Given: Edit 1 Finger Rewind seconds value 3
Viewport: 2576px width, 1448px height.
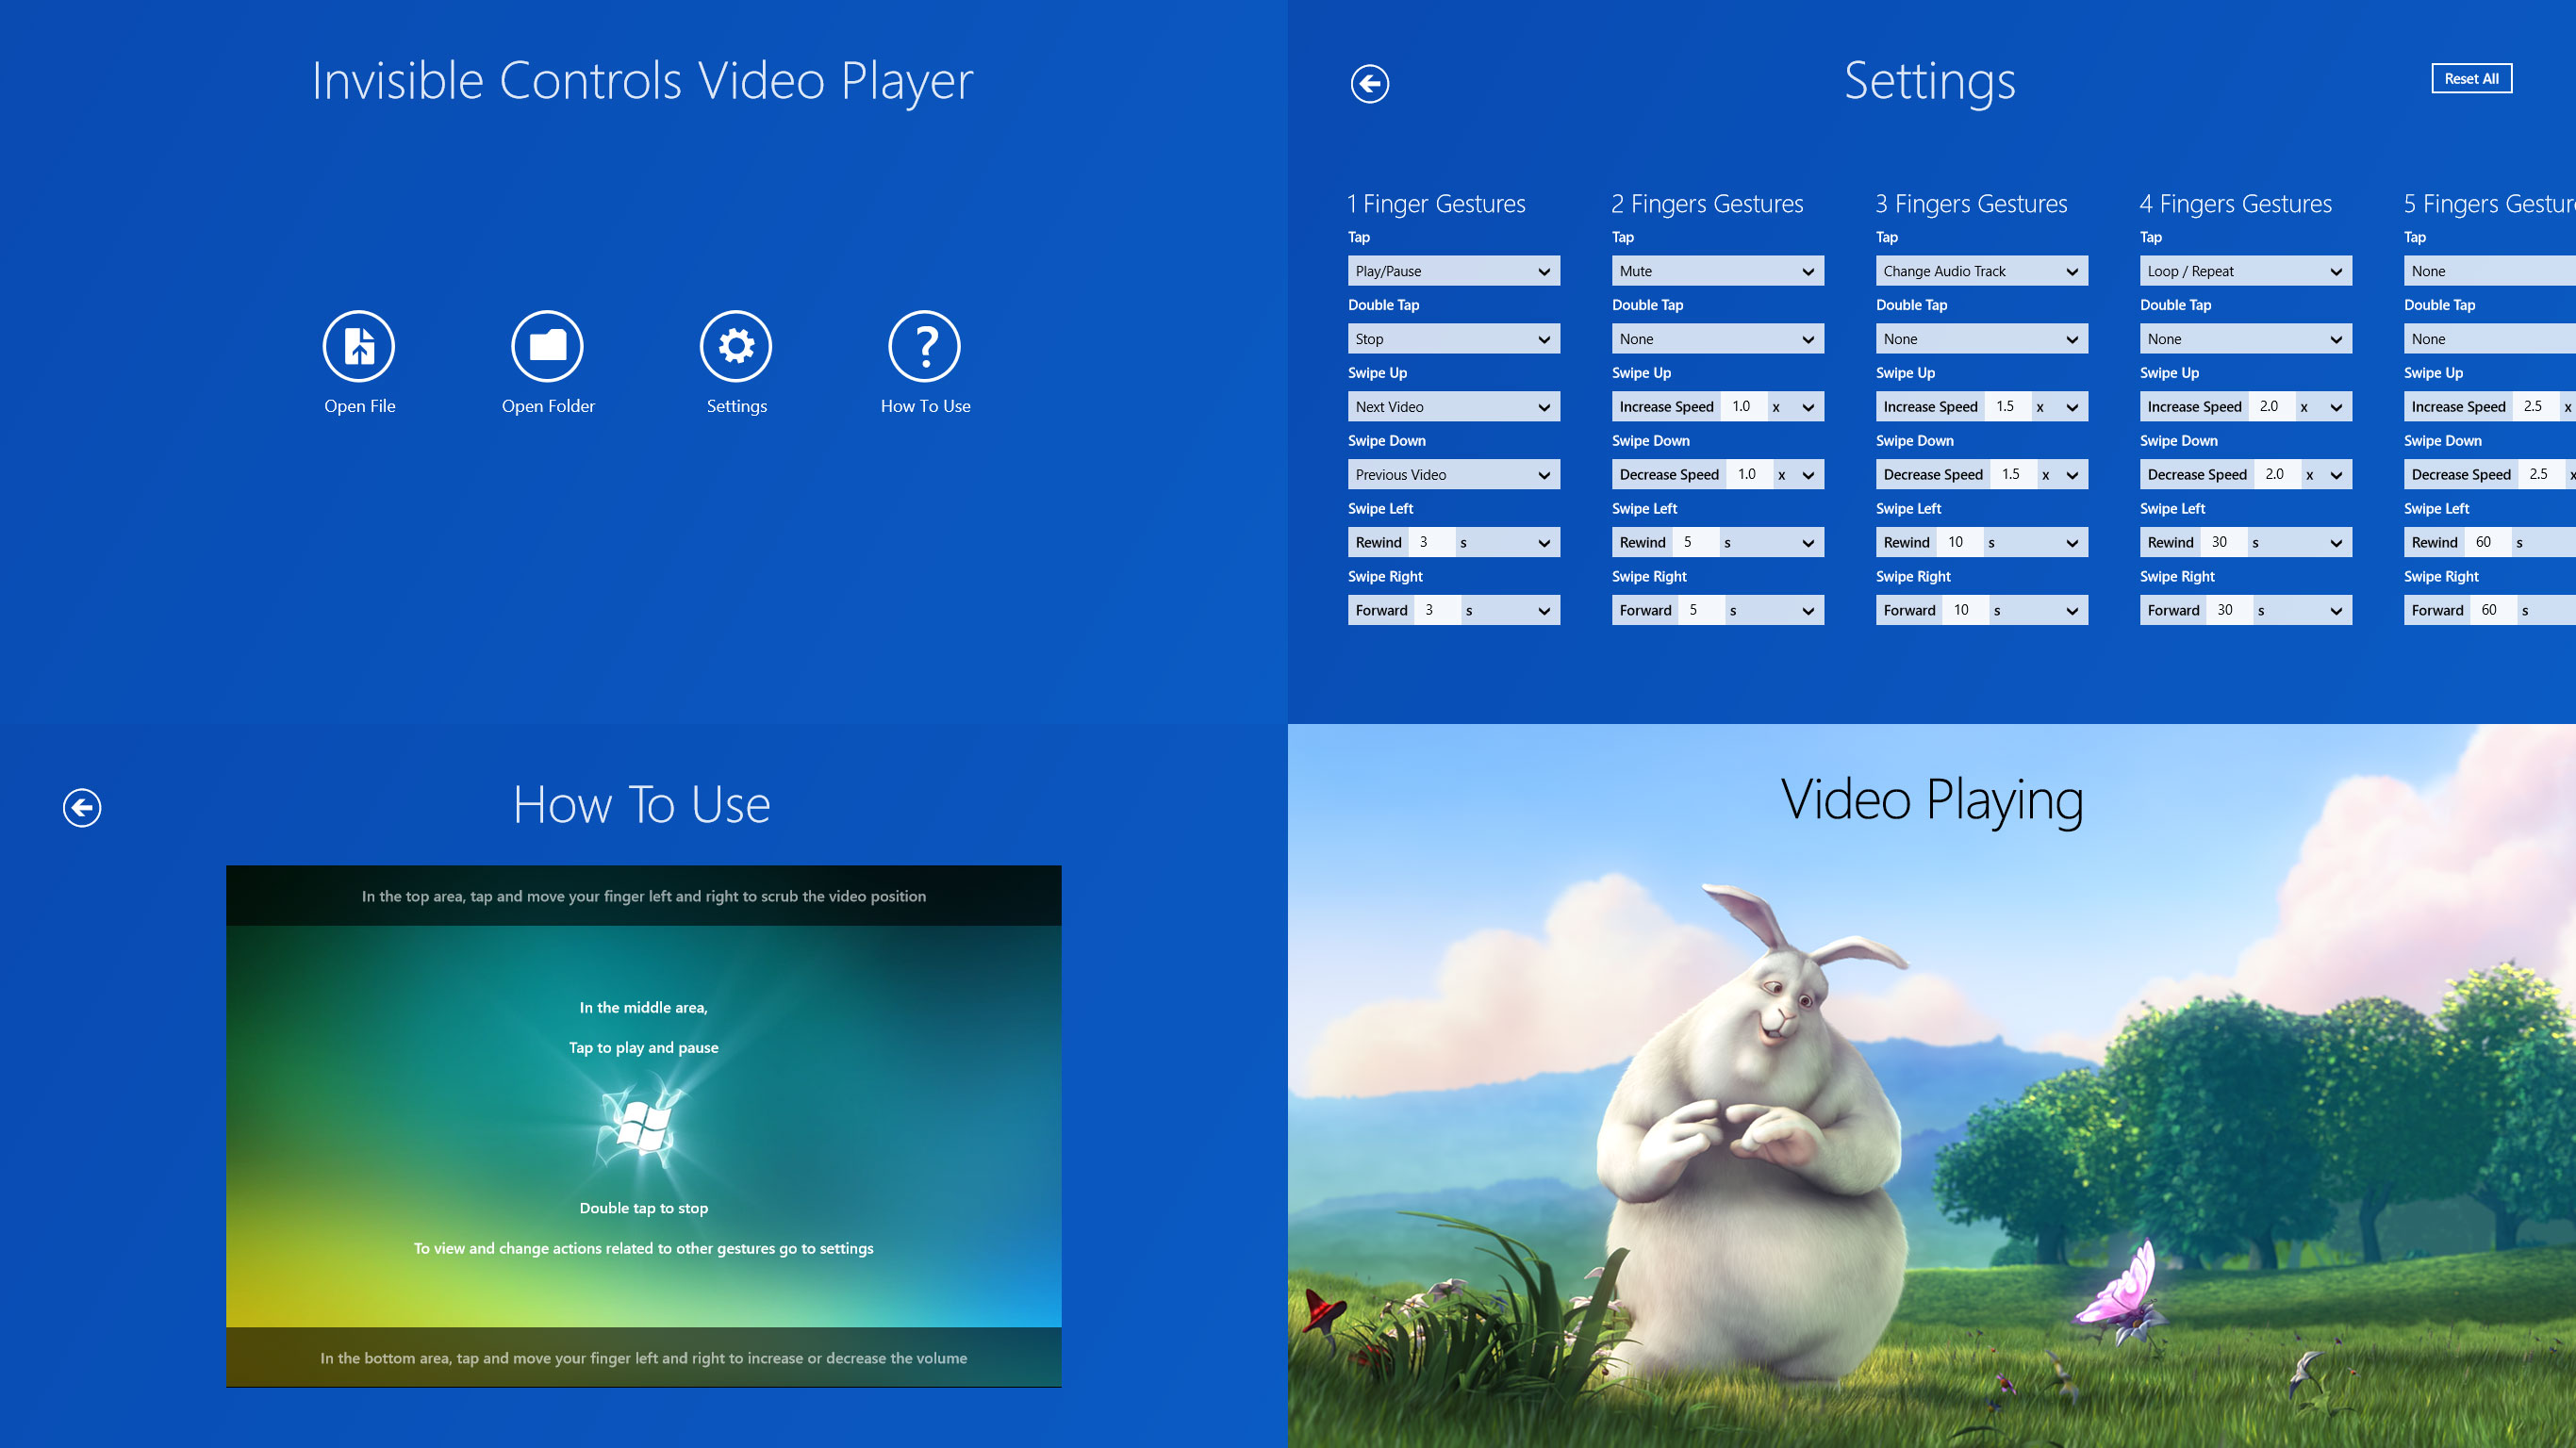Looking at the screenshot, I should pos(1430,542).
